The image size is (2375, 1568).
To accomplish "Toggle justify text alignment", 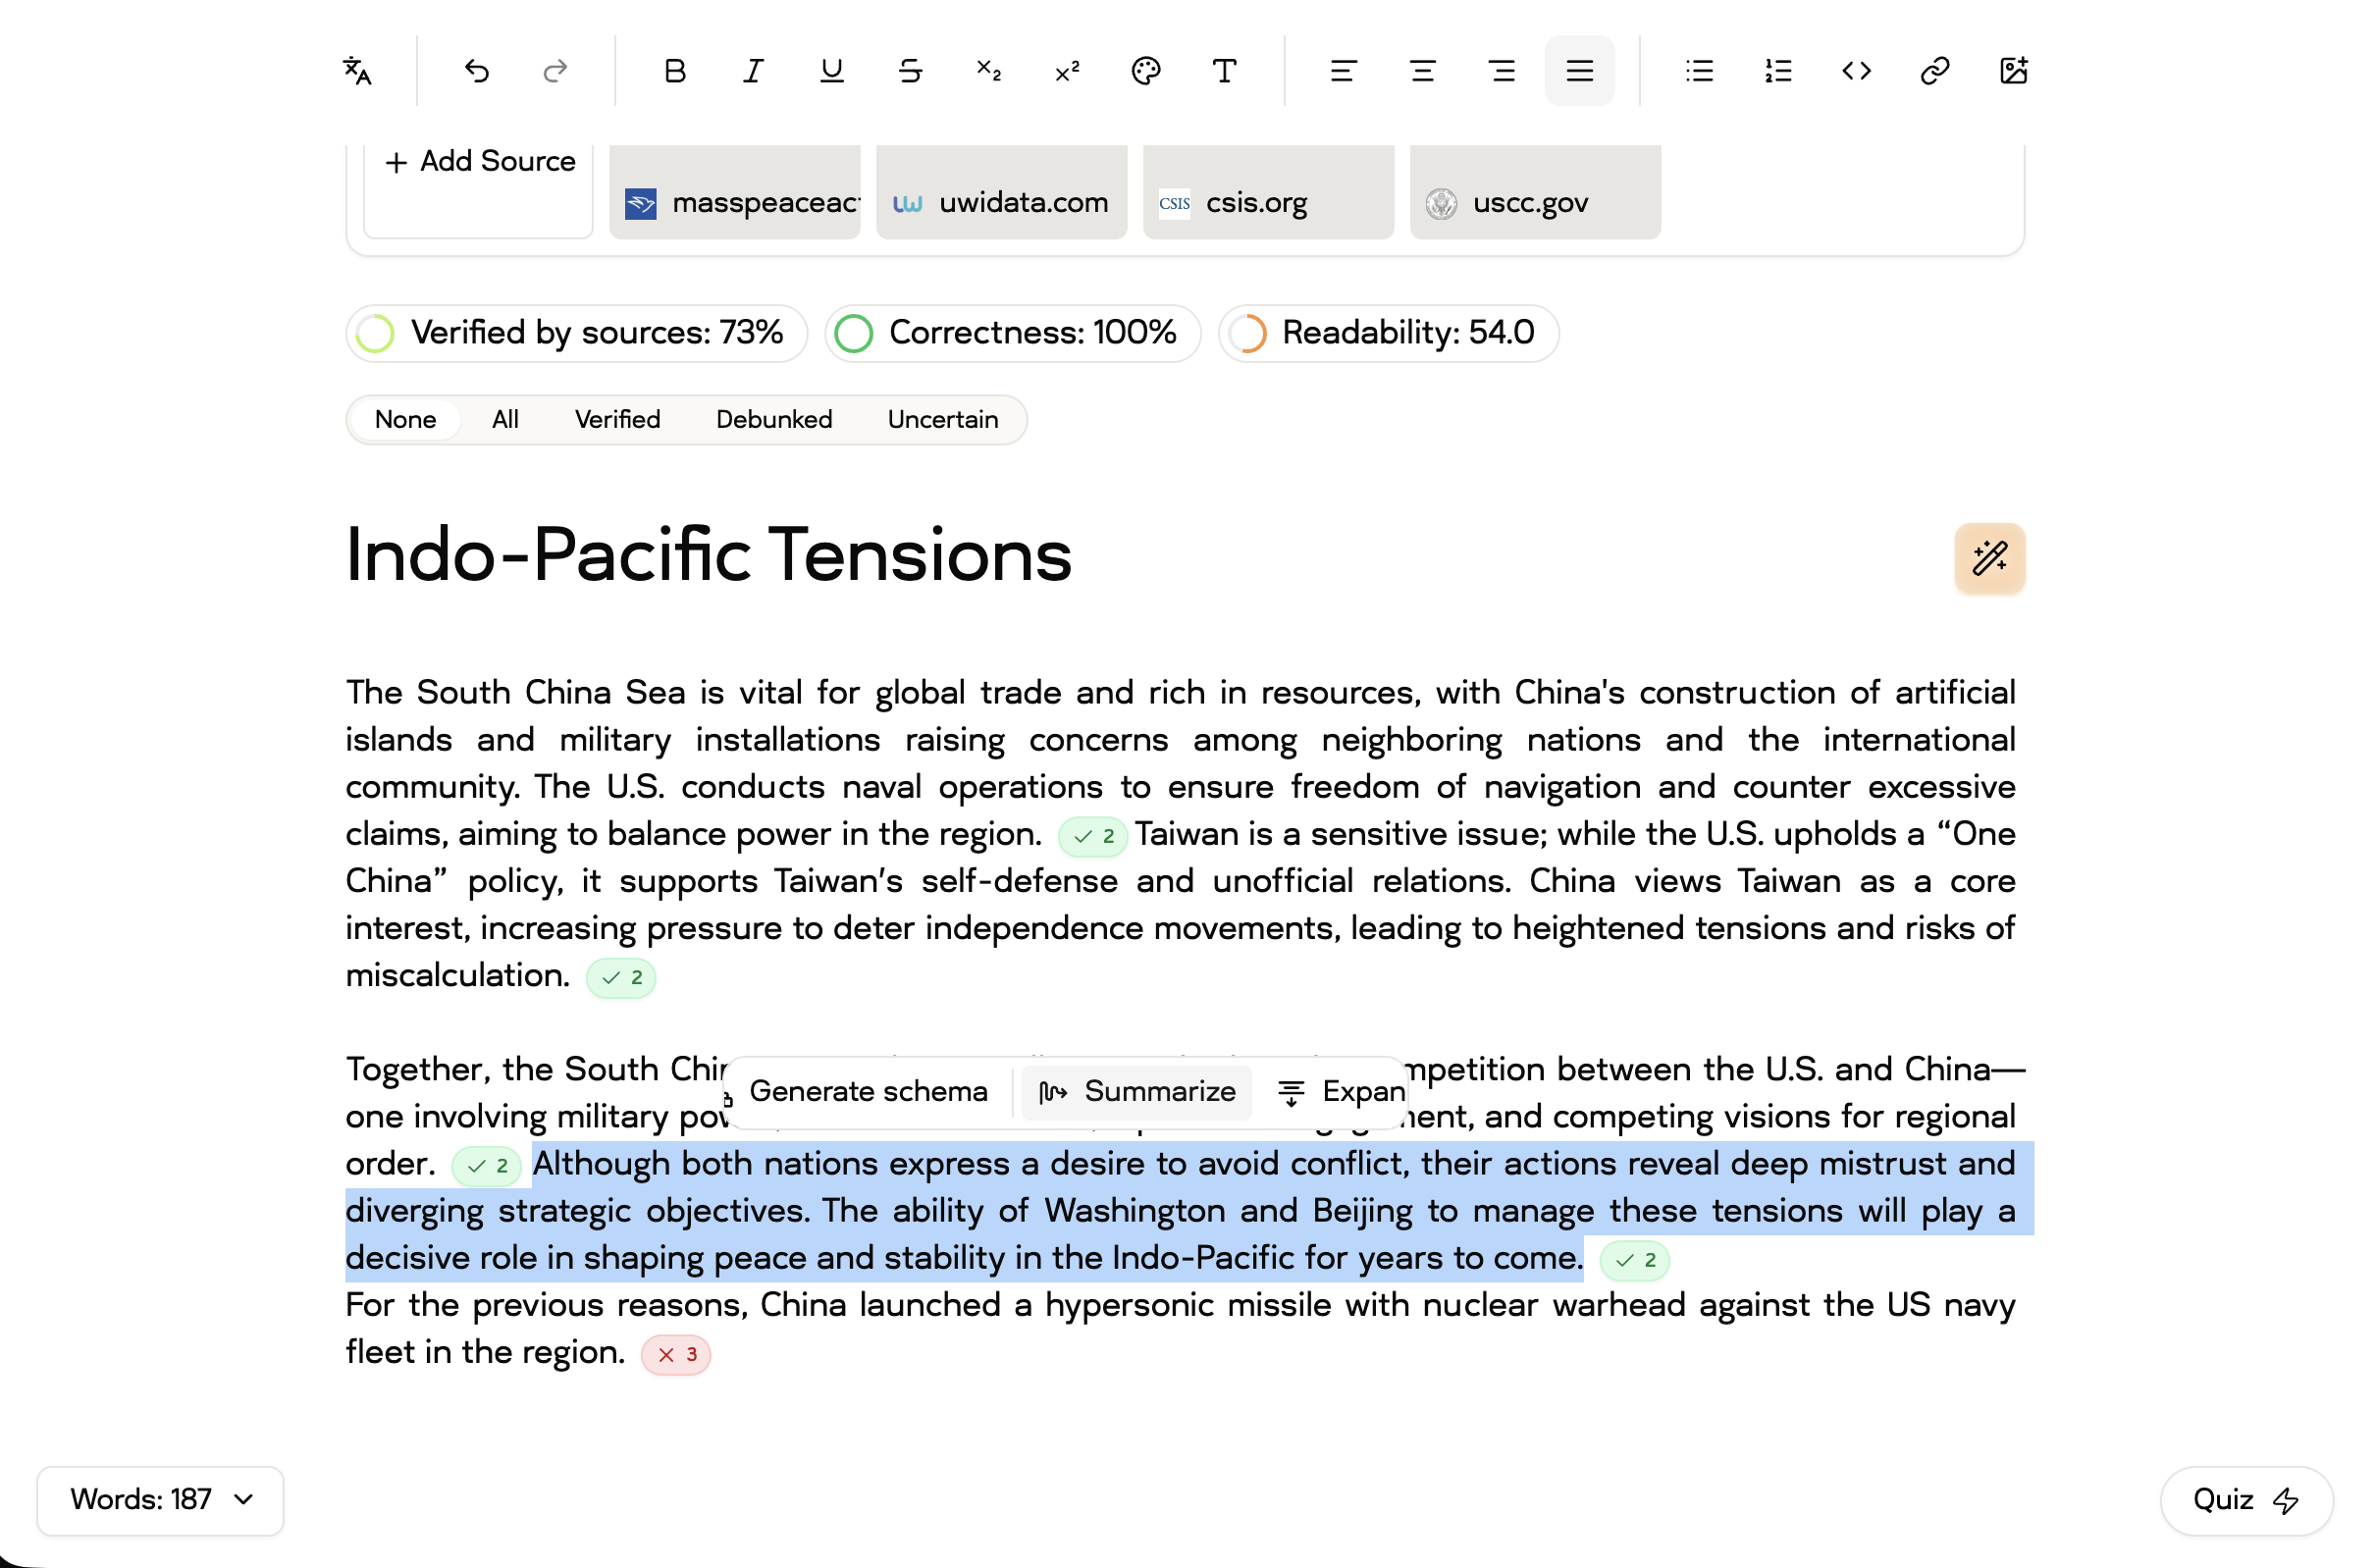I will tap(1579, 71).
